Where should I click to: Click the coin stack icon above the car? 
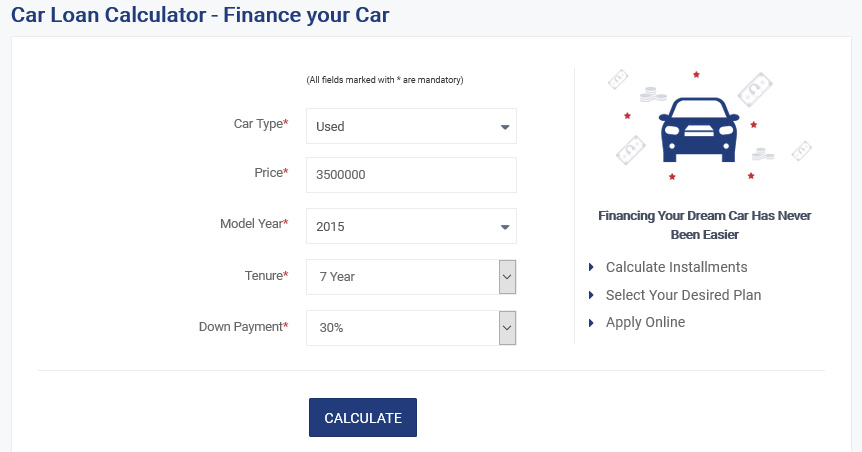pos(653,95)
